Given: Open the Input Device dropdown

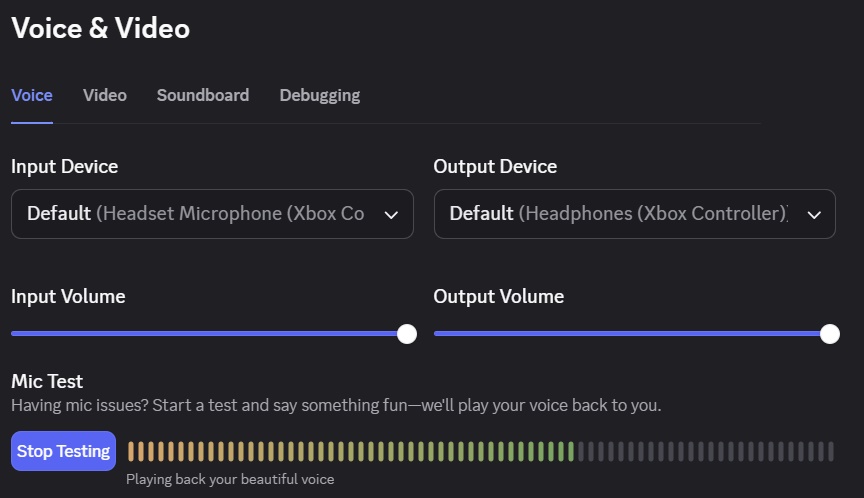Looking at the screenshot, I should point(200,214).
